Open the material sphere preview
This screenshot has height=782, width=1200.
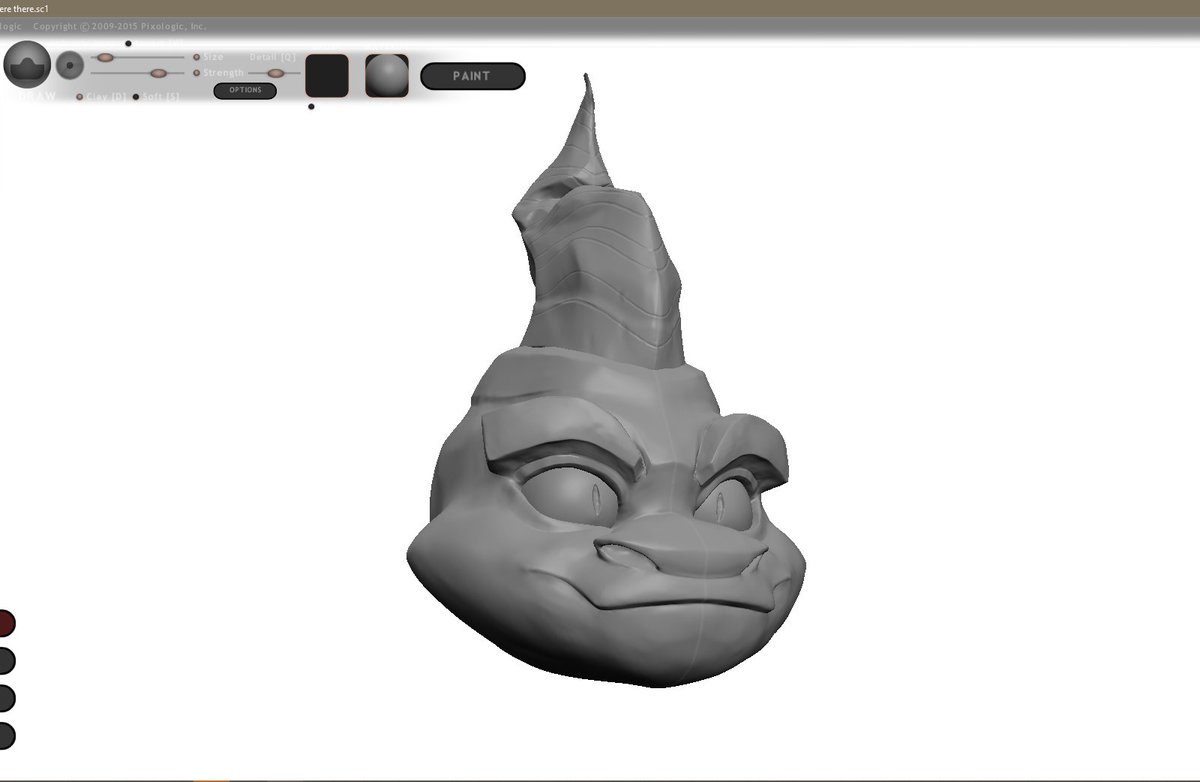[x=386, y=73]
